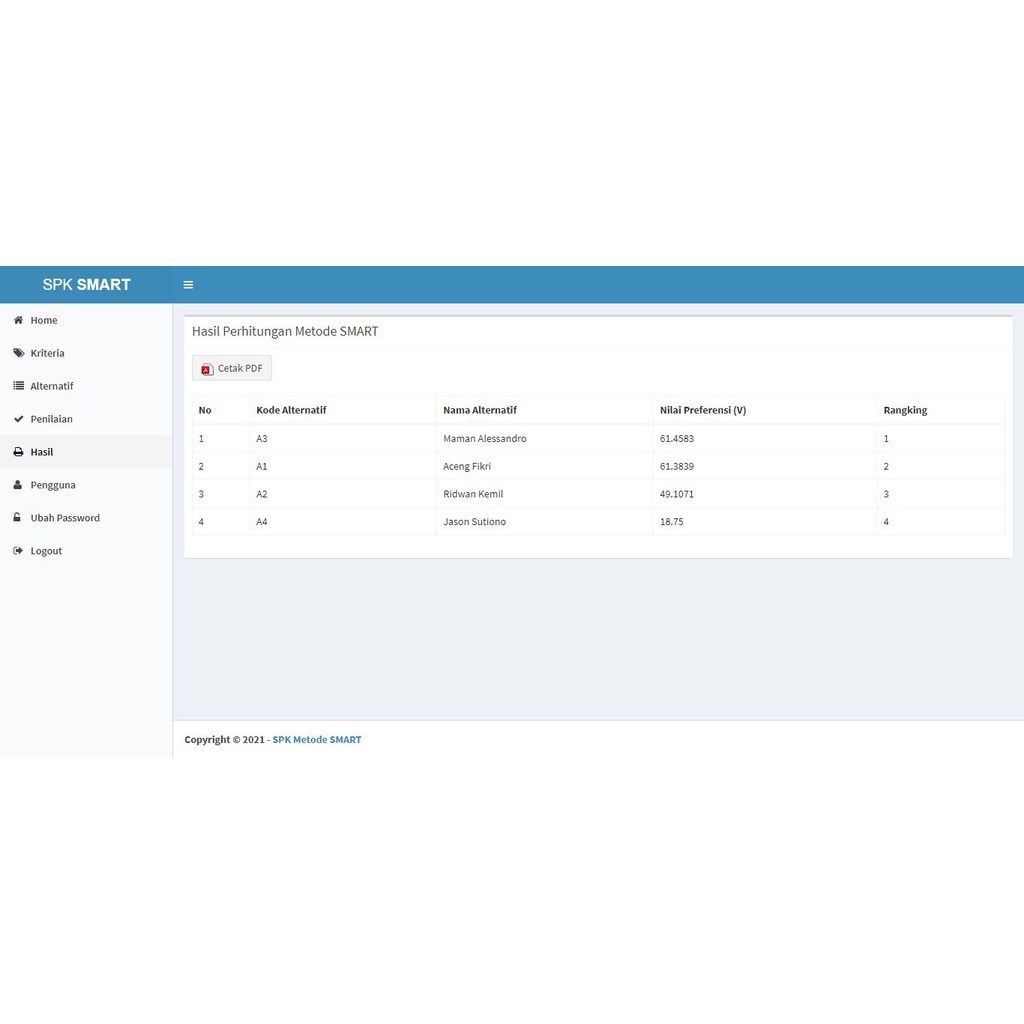This screenshot has width=1024, height=1024.
Task: Open the Kriteria menu item
Action: point(47,353)
